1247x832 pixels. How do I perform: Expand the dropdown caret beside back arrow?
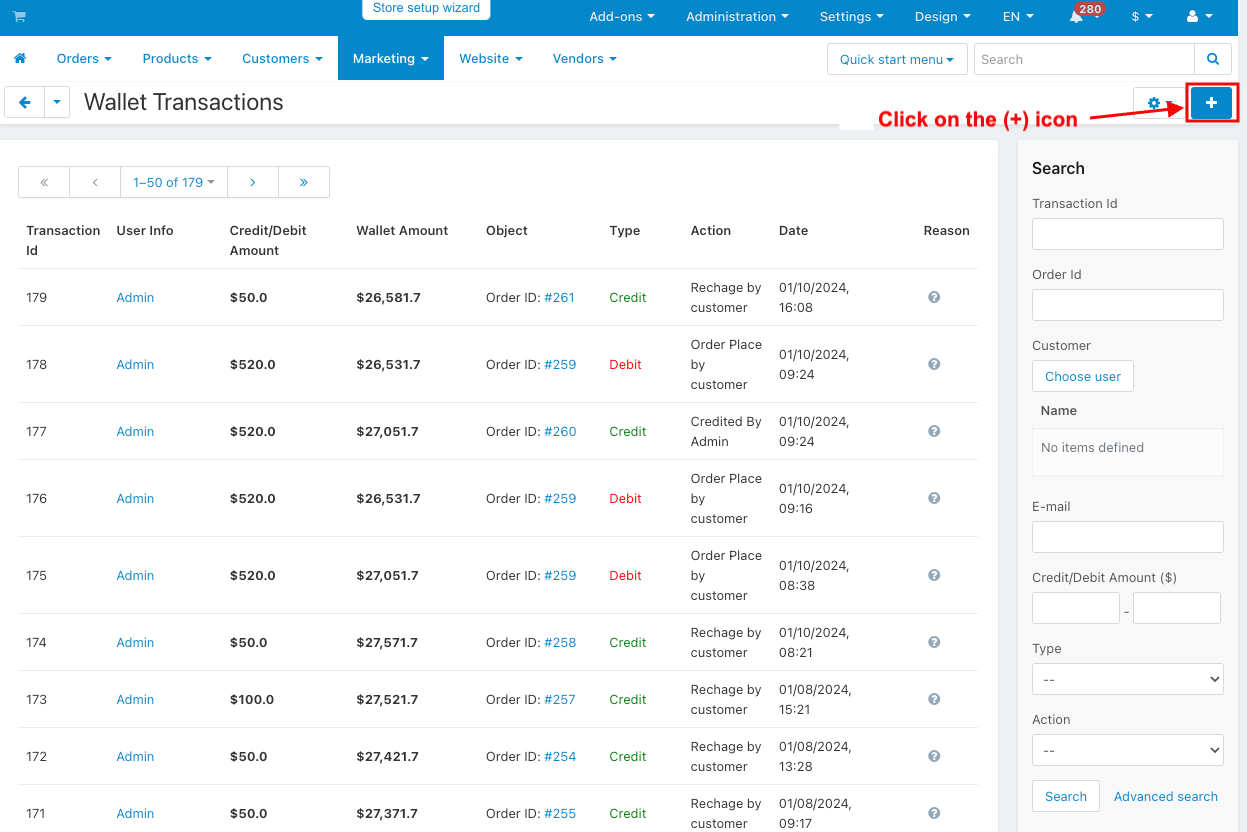tap(57, 102)
